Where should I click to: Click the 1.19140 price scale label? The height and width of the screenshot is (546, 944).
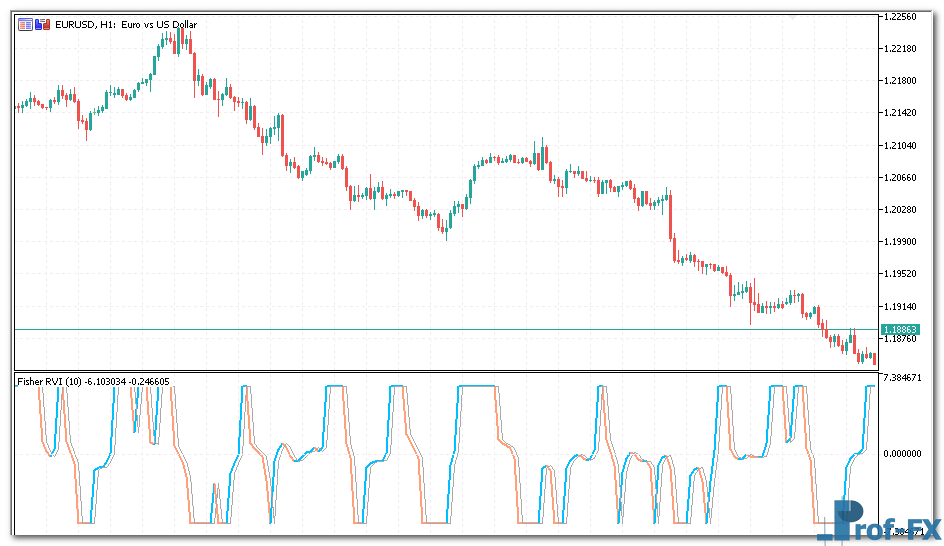(x=903, y=306)
